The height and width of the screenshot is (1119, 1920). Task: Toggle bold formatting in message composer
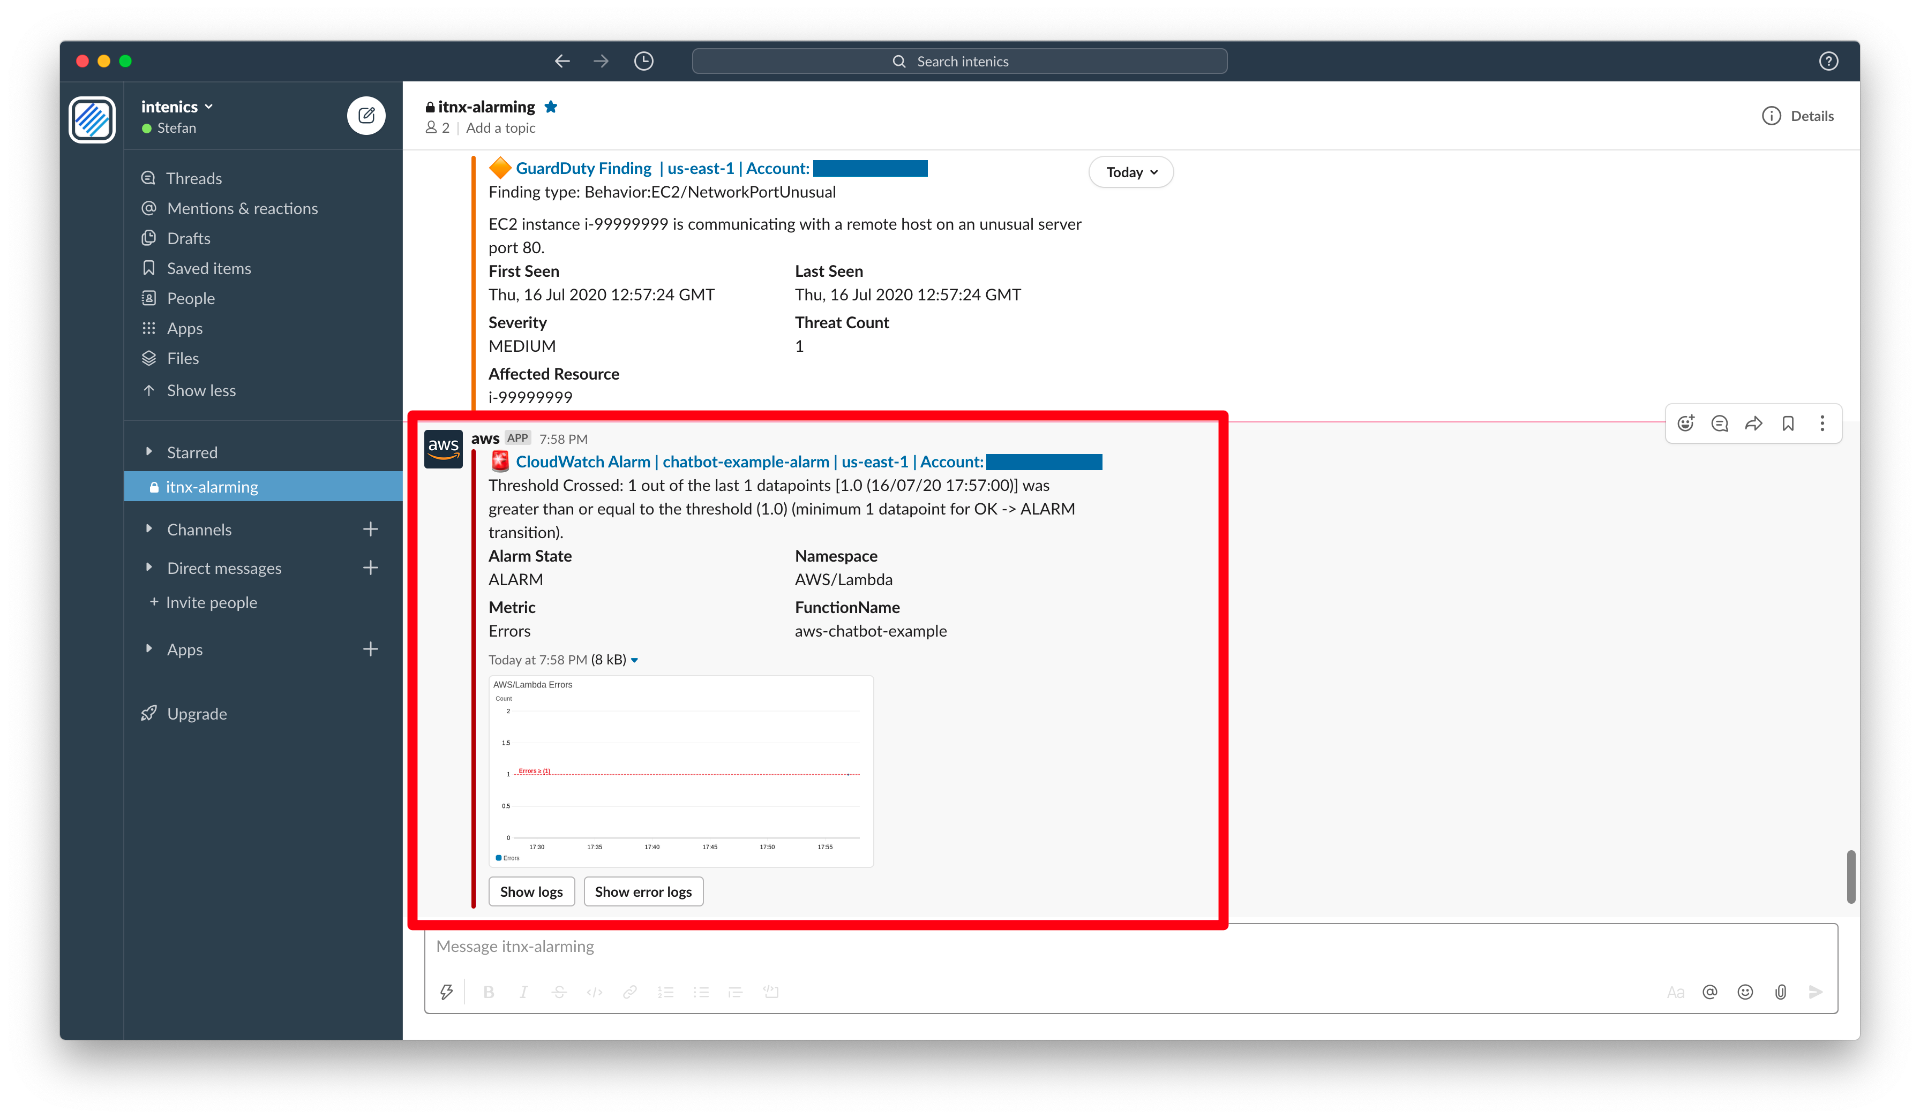pos(489,992)
